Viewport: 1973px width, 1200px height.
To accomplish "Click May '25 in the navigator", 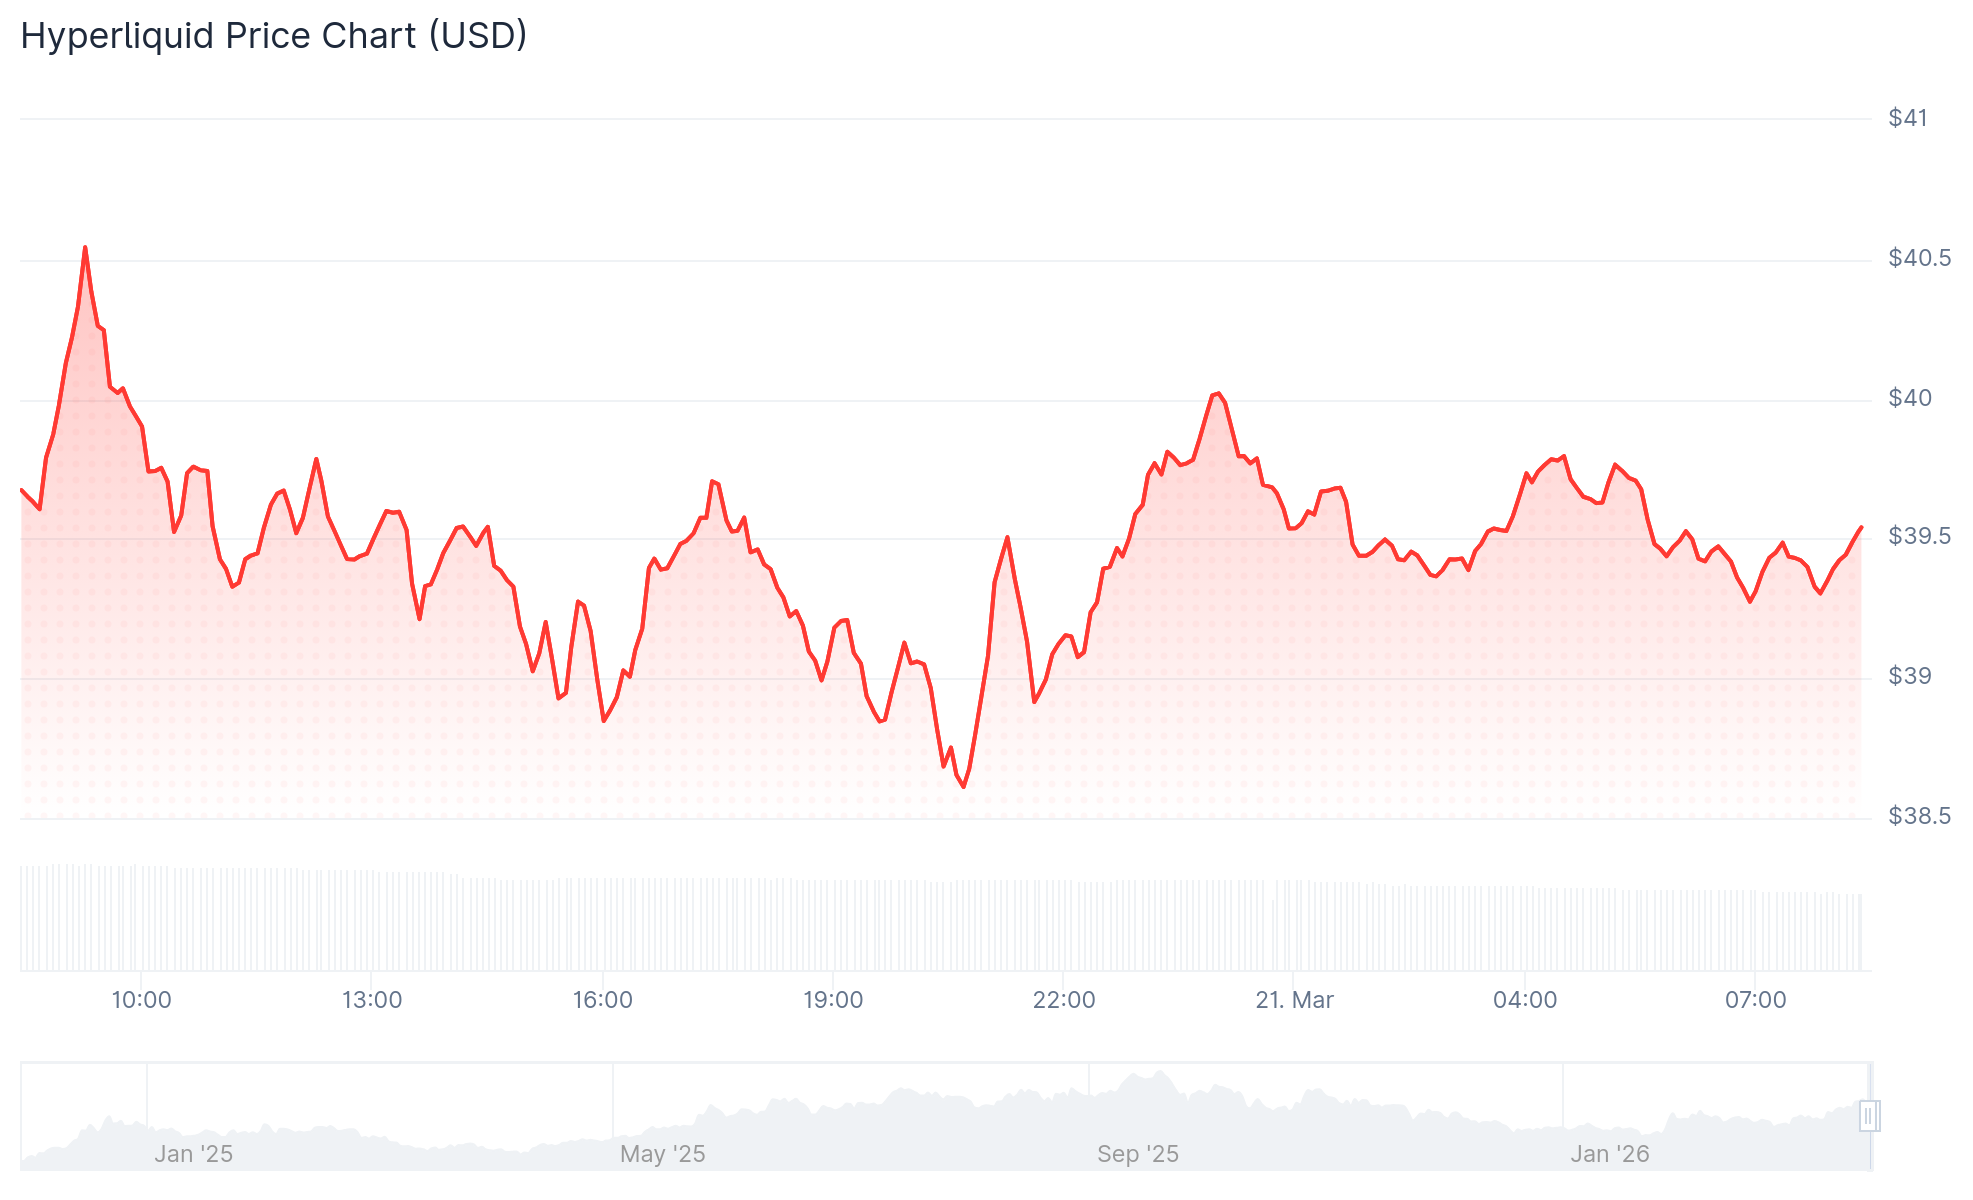I will tap(662, 1154).
